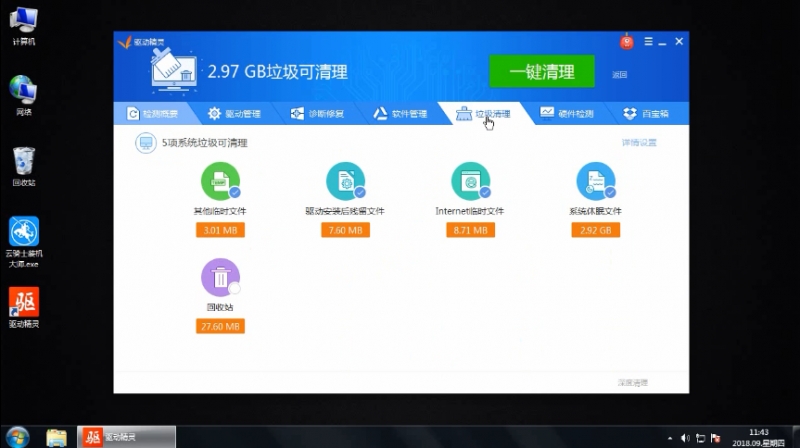Select the 网络 desktop icon
Screen dimensions: 800x448
pos(23,95)
